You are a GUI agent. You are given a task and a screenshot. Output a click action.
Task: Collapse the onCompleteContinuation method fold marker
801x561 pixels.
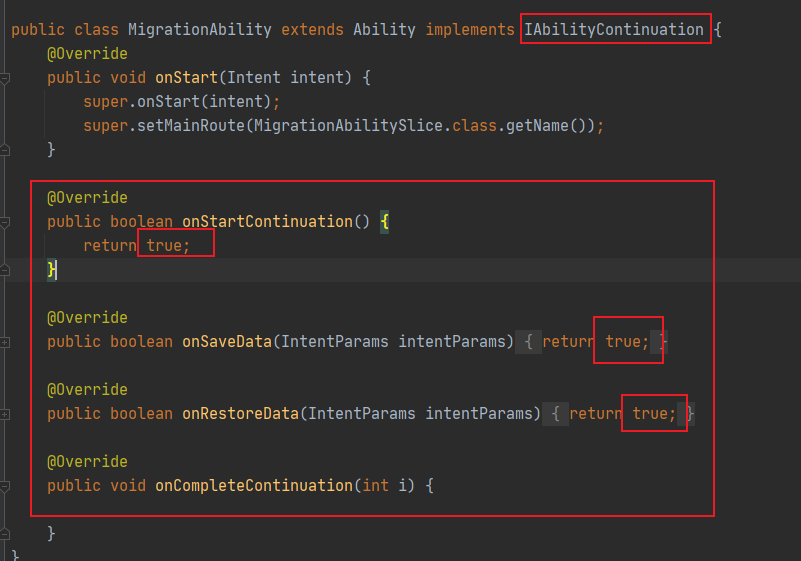point(4,486)
